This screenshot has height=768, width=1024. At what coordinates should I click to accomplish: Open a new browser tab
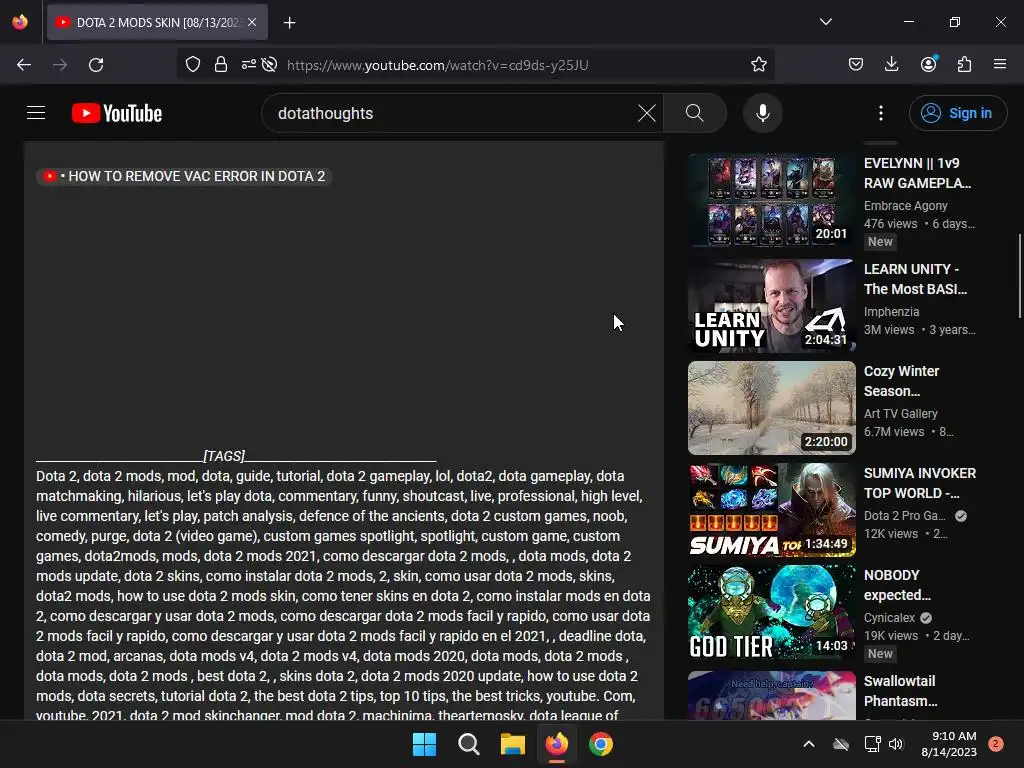click(289, 23)
